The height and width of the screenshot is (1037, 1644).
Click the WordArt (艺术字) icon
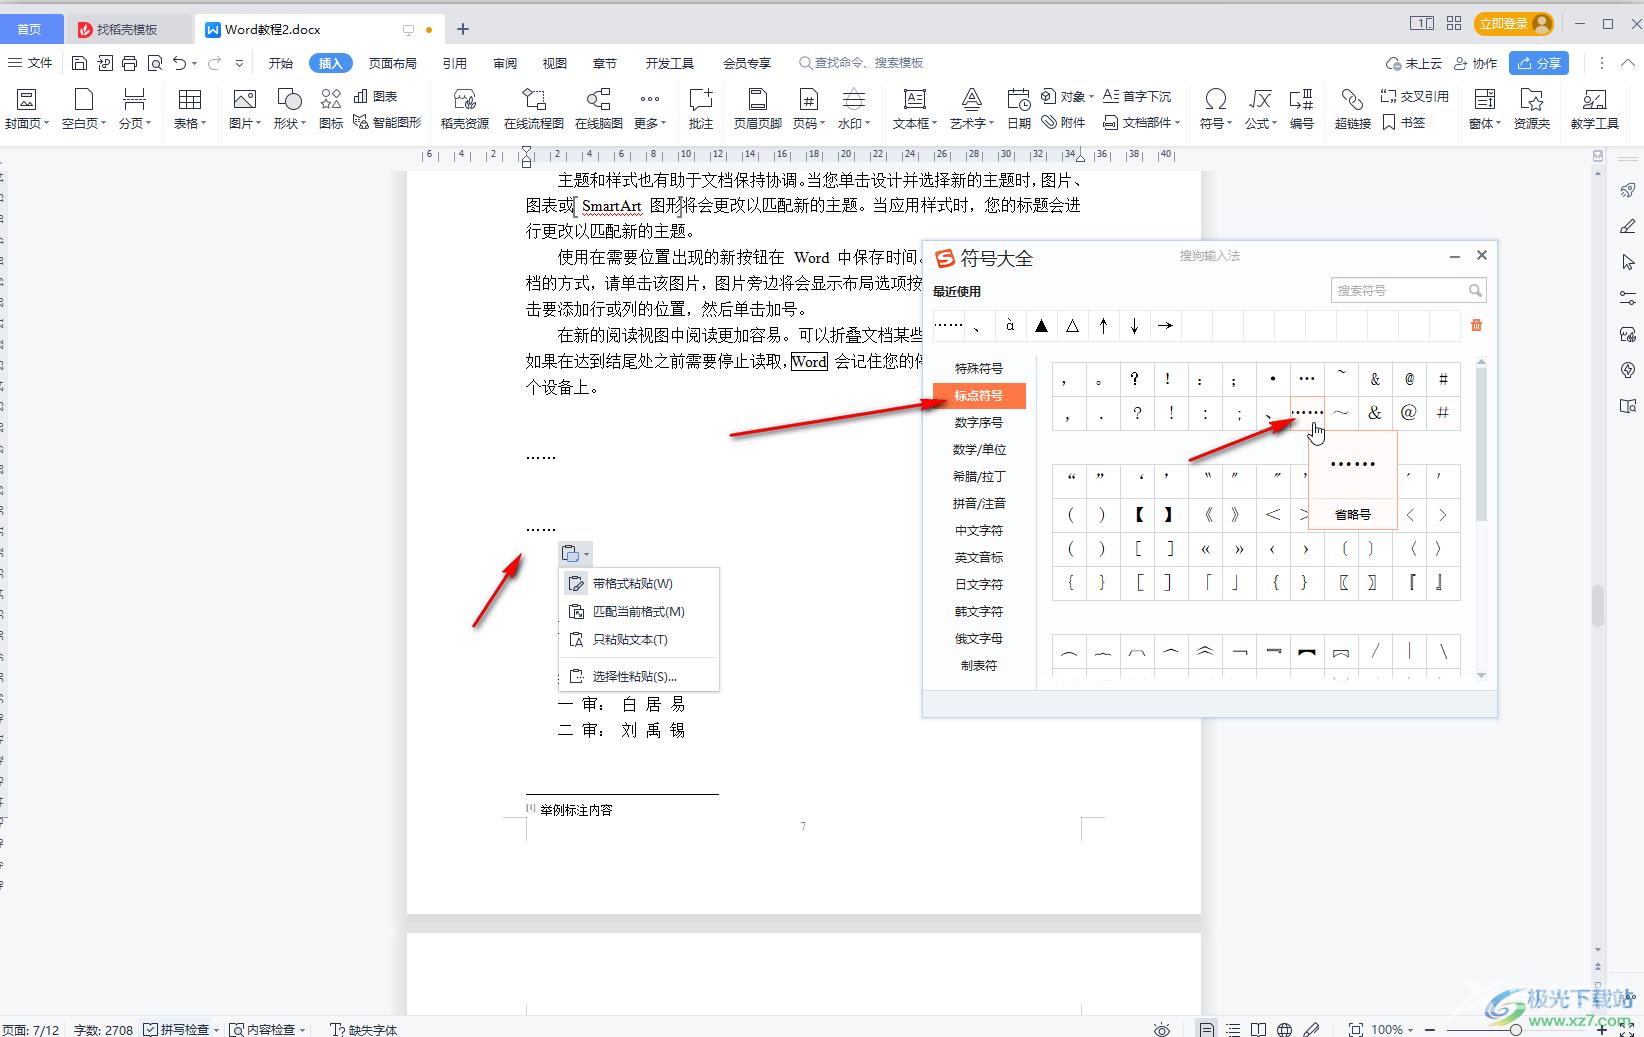971,109
